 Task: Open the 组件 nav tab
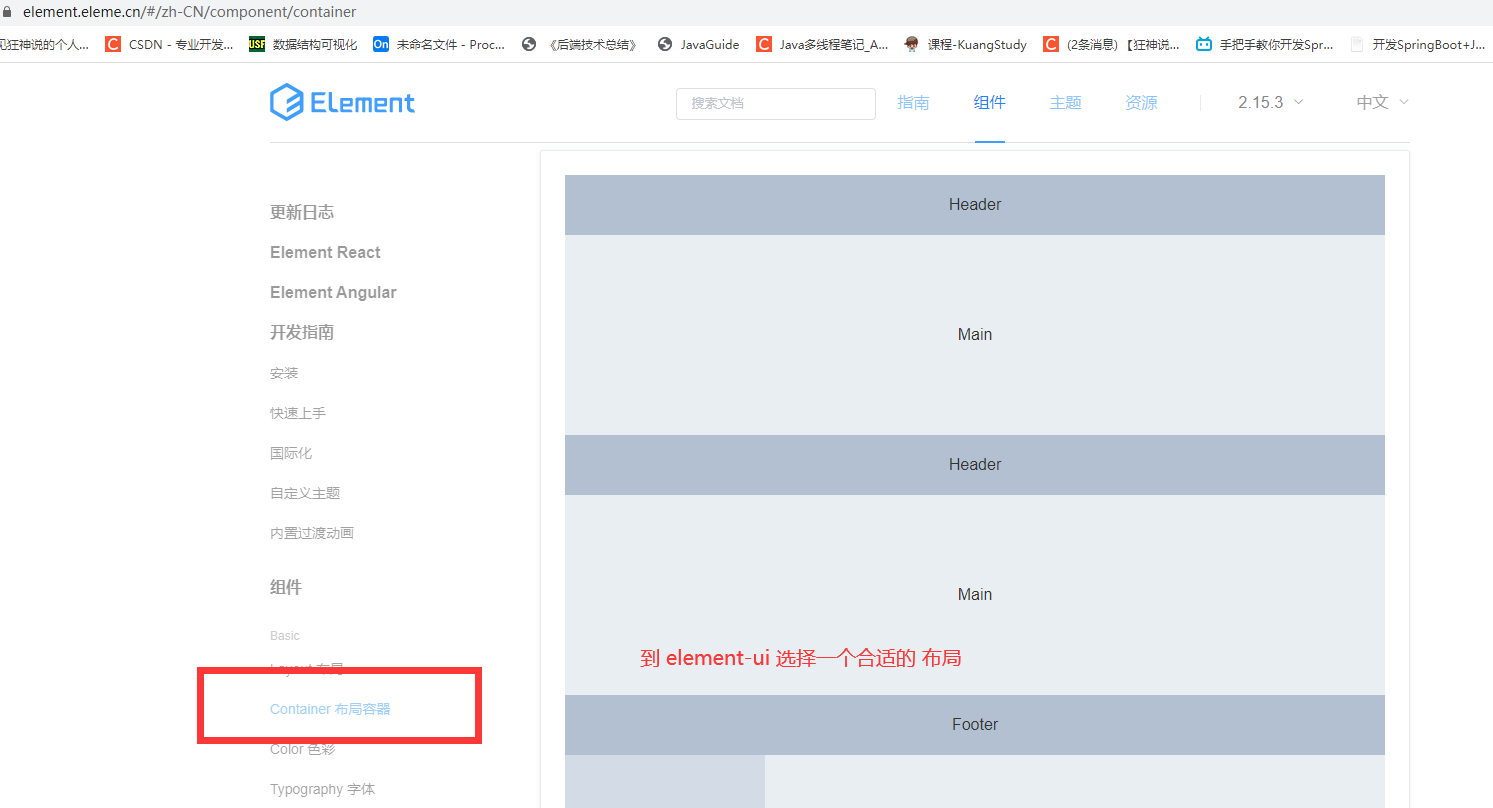[990, 102]
